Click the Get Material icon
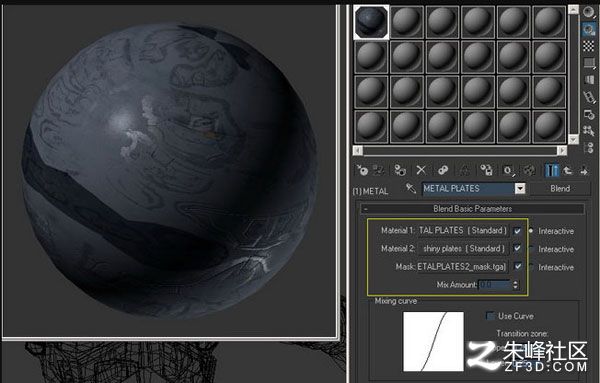Screen dimensions: 600x383 (x=362, y=170)
